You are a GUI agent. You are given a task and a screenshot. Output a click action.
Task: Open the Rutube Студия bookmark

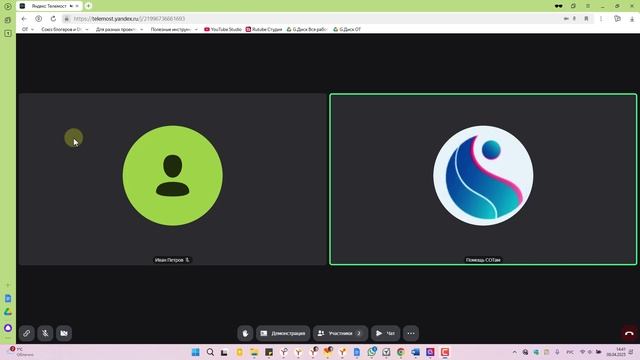[264, 29]
